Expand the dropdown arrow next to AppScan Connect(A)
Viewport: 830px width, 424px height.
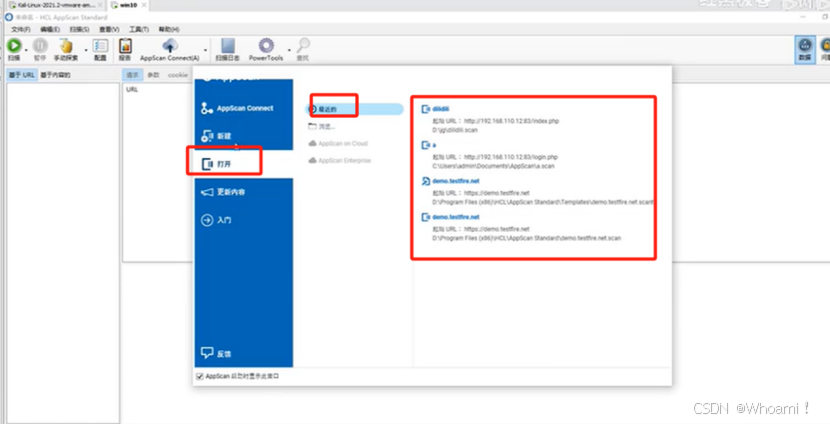tap(205, 49)
